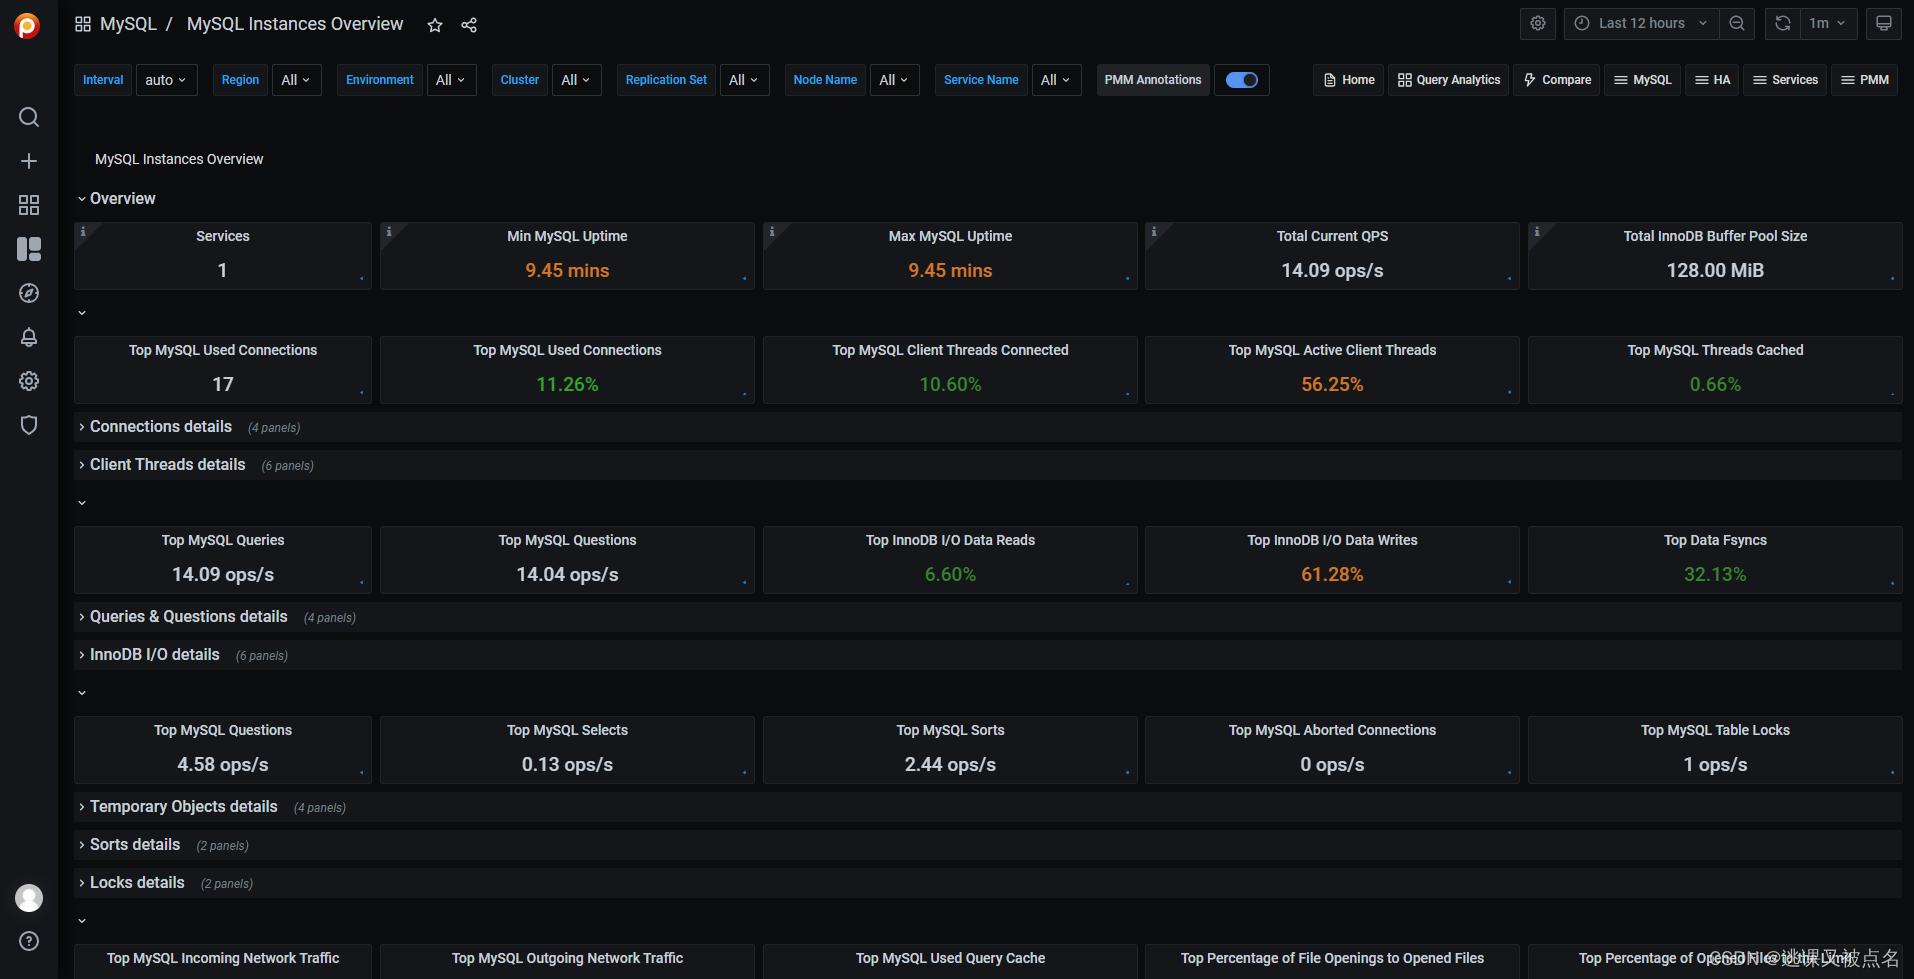The image size is (1914, 979).
Task: Open the HA dashboards menu
Action: pyautogui.click(x=1712, y=80)
